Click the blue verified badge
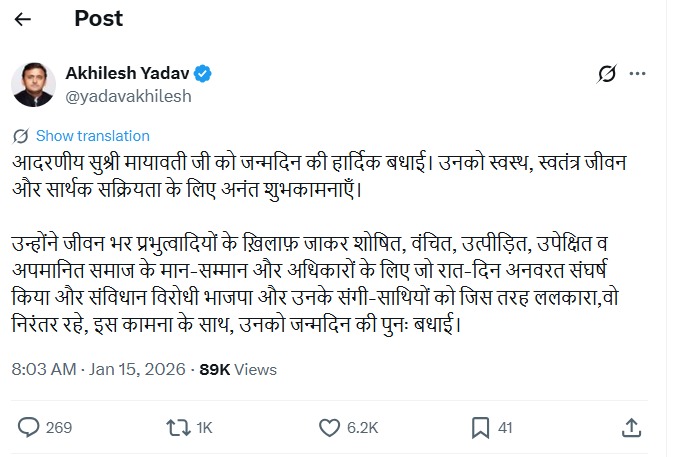This screenshot has height=457, width=695. [x=201, y=74]
